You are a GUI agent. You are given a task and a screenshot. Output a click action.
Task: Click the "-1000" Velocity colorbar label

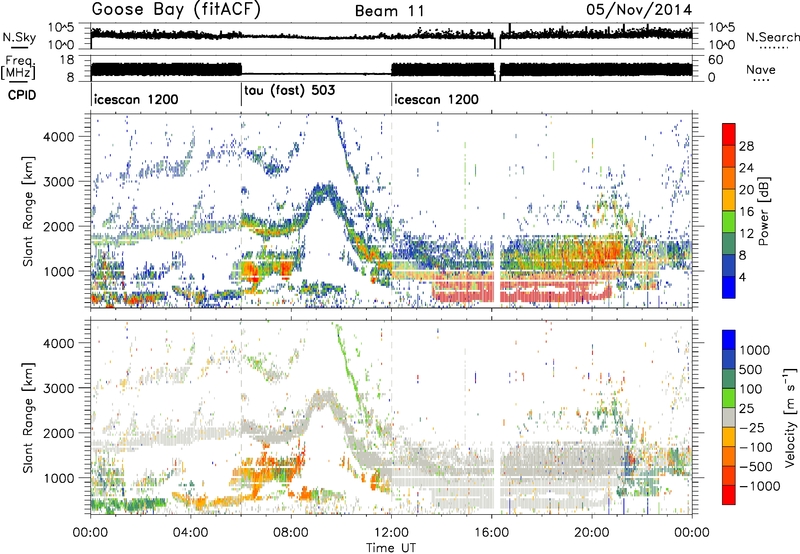pyautogui.click(x=760, y=486)
